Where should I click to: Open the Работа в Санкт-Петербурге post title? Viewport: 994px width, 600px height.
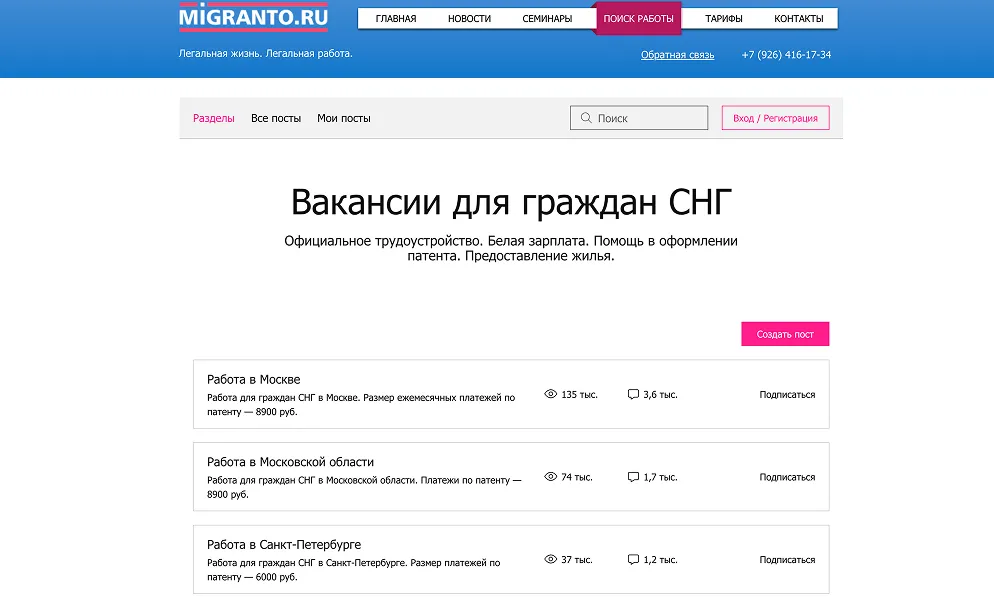284,545
